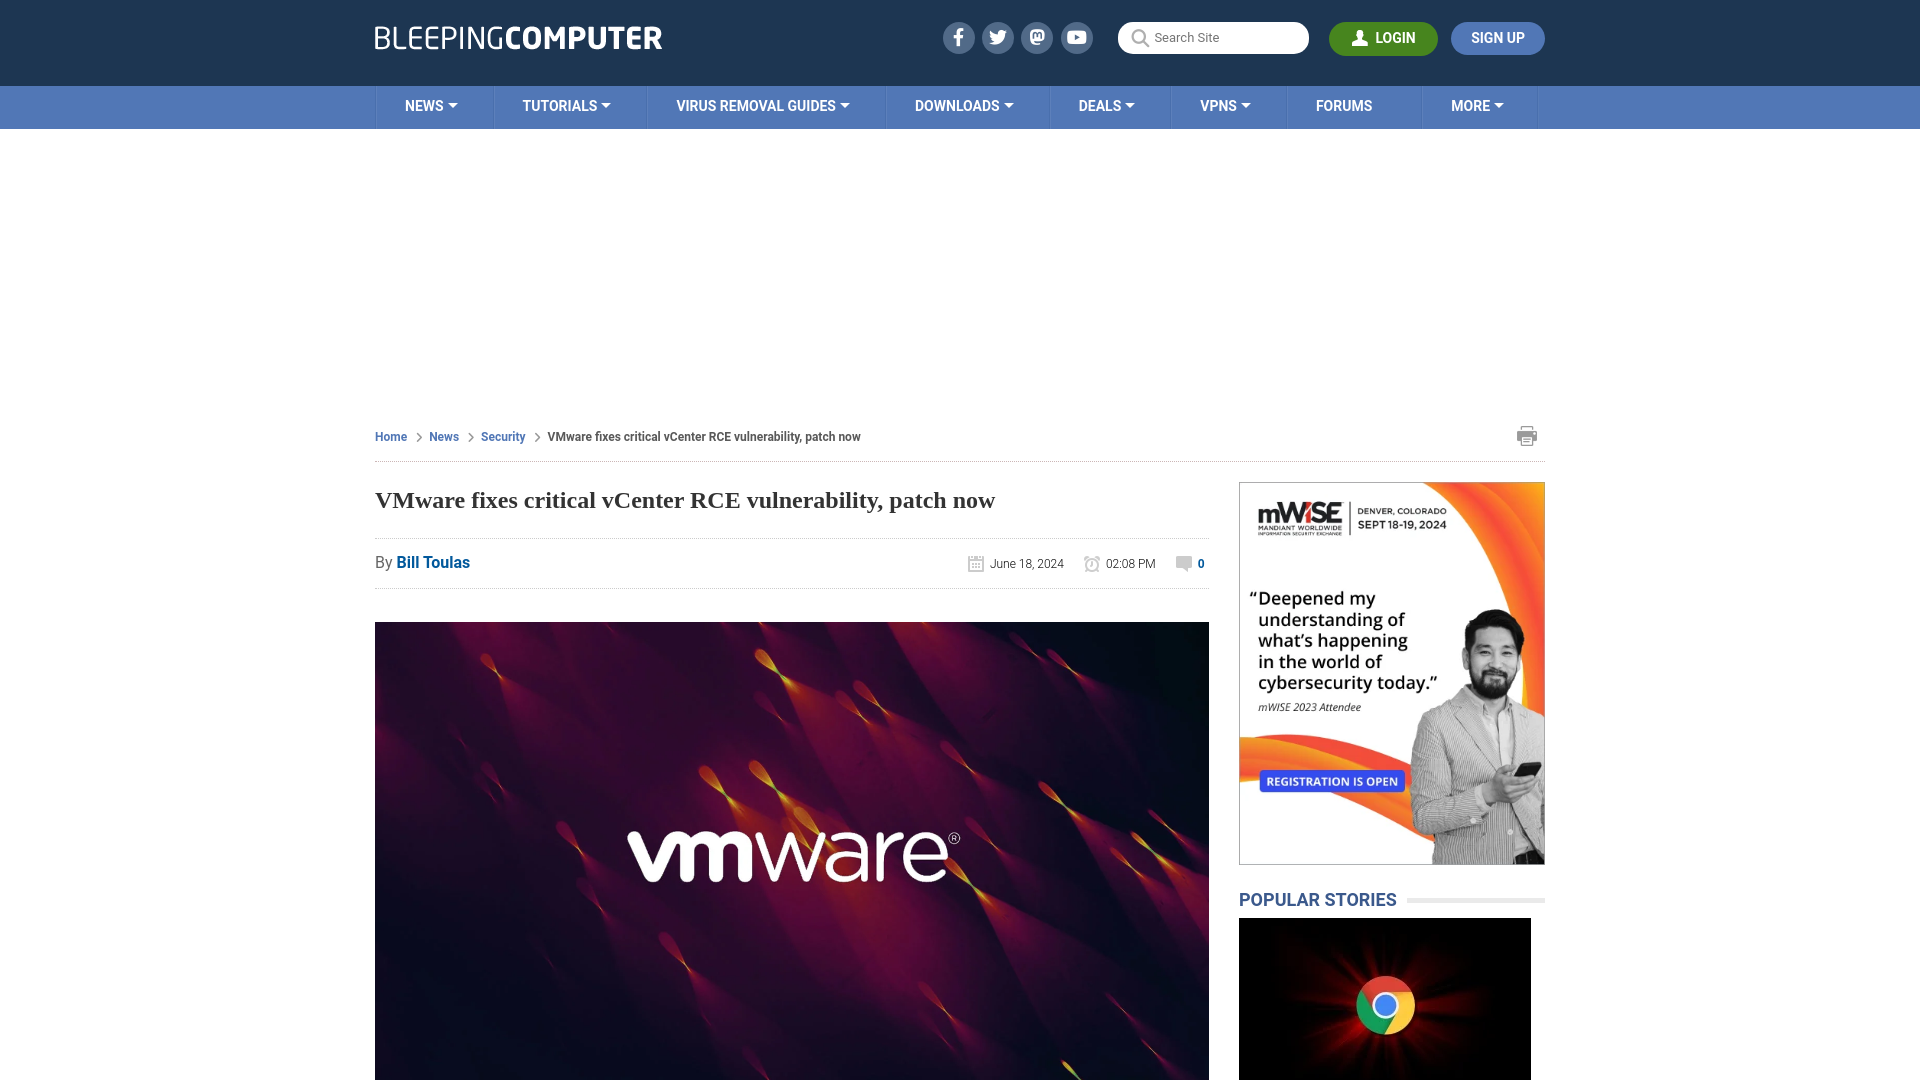Click the Home breadcrumb link
The image size is (1920, 1080).
[x=390, y=436]
